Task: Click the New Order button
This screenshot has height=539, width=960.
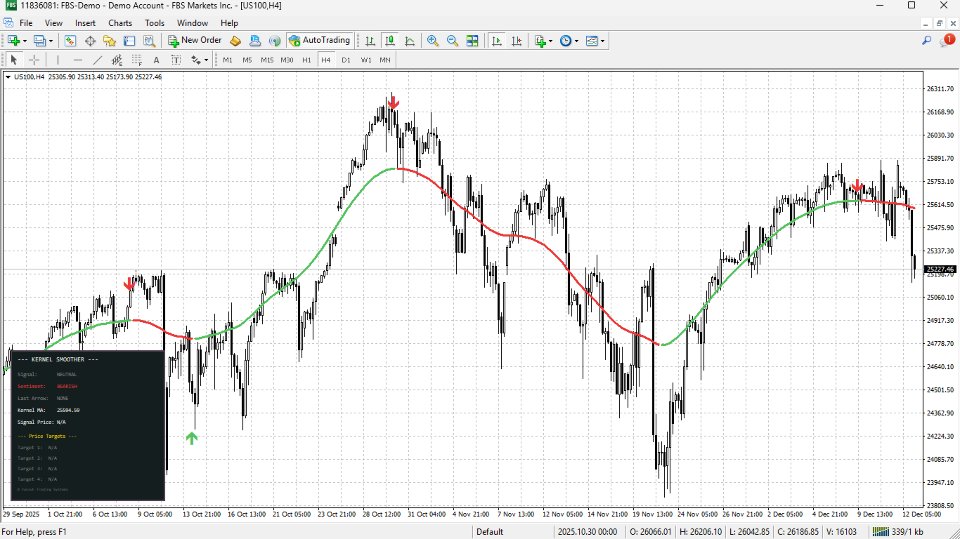Action: tap(195, 40)
